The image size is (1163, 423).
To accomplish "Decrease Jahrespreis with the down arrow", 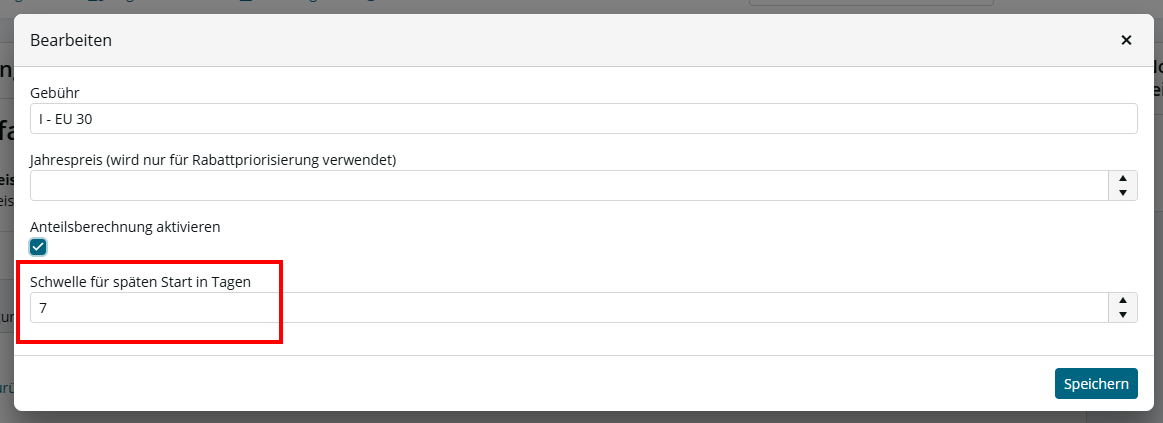I will tap(1122, 193).
